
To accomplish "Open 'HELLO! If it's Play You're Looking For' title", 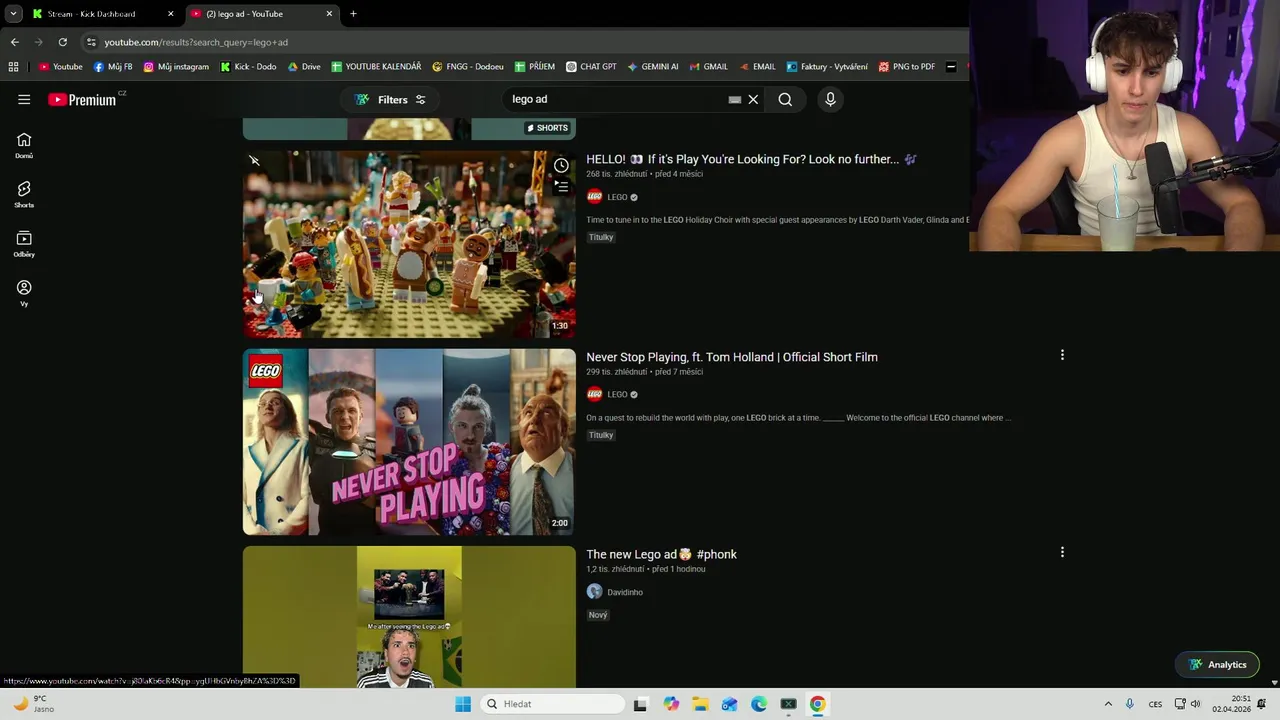I will point(750,159).
